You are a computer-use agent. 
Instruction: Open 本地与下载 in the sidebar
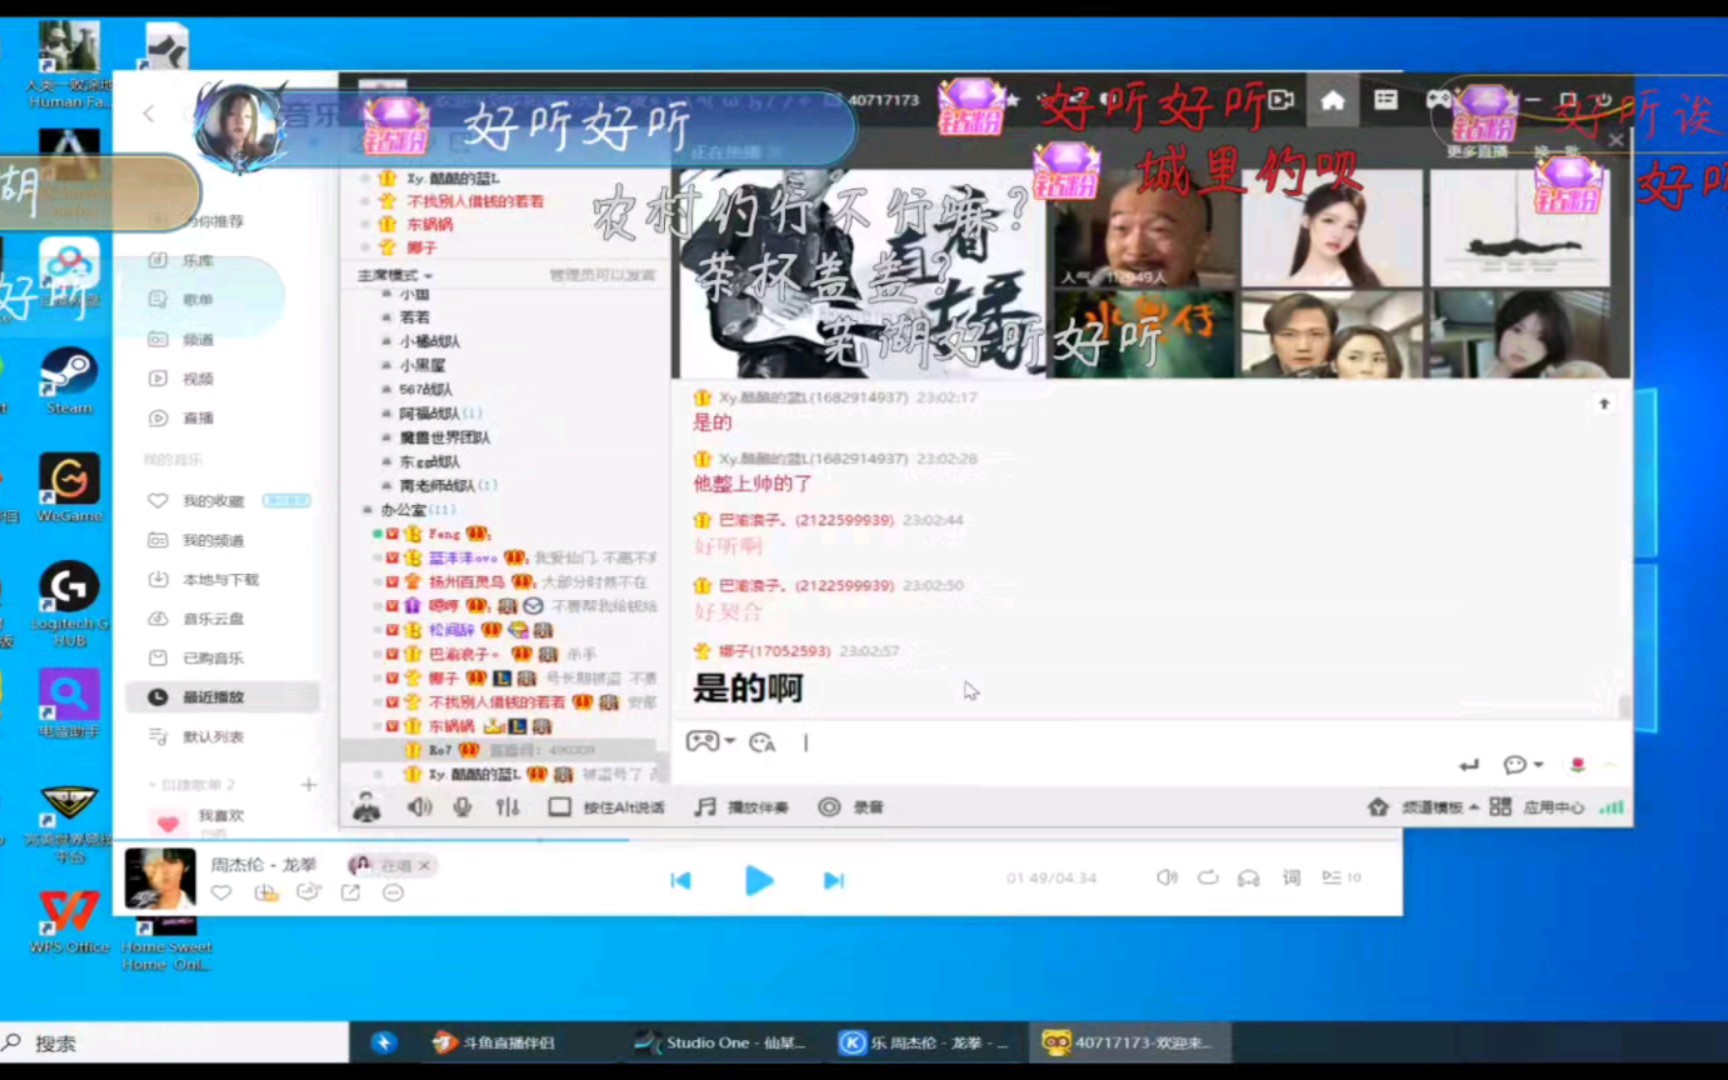click(220, 579)
